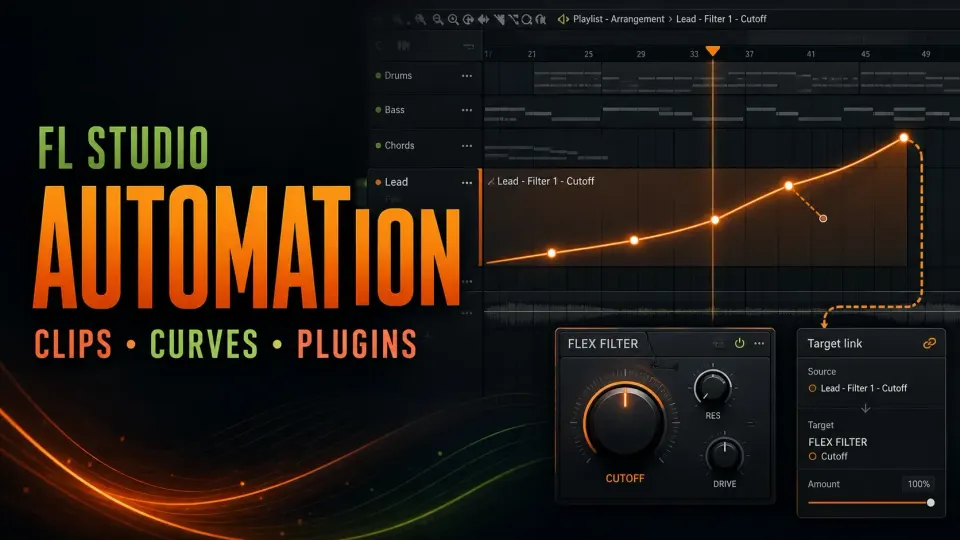
Task: Click the FLEX FILTER name under Target
Action: 838,442
